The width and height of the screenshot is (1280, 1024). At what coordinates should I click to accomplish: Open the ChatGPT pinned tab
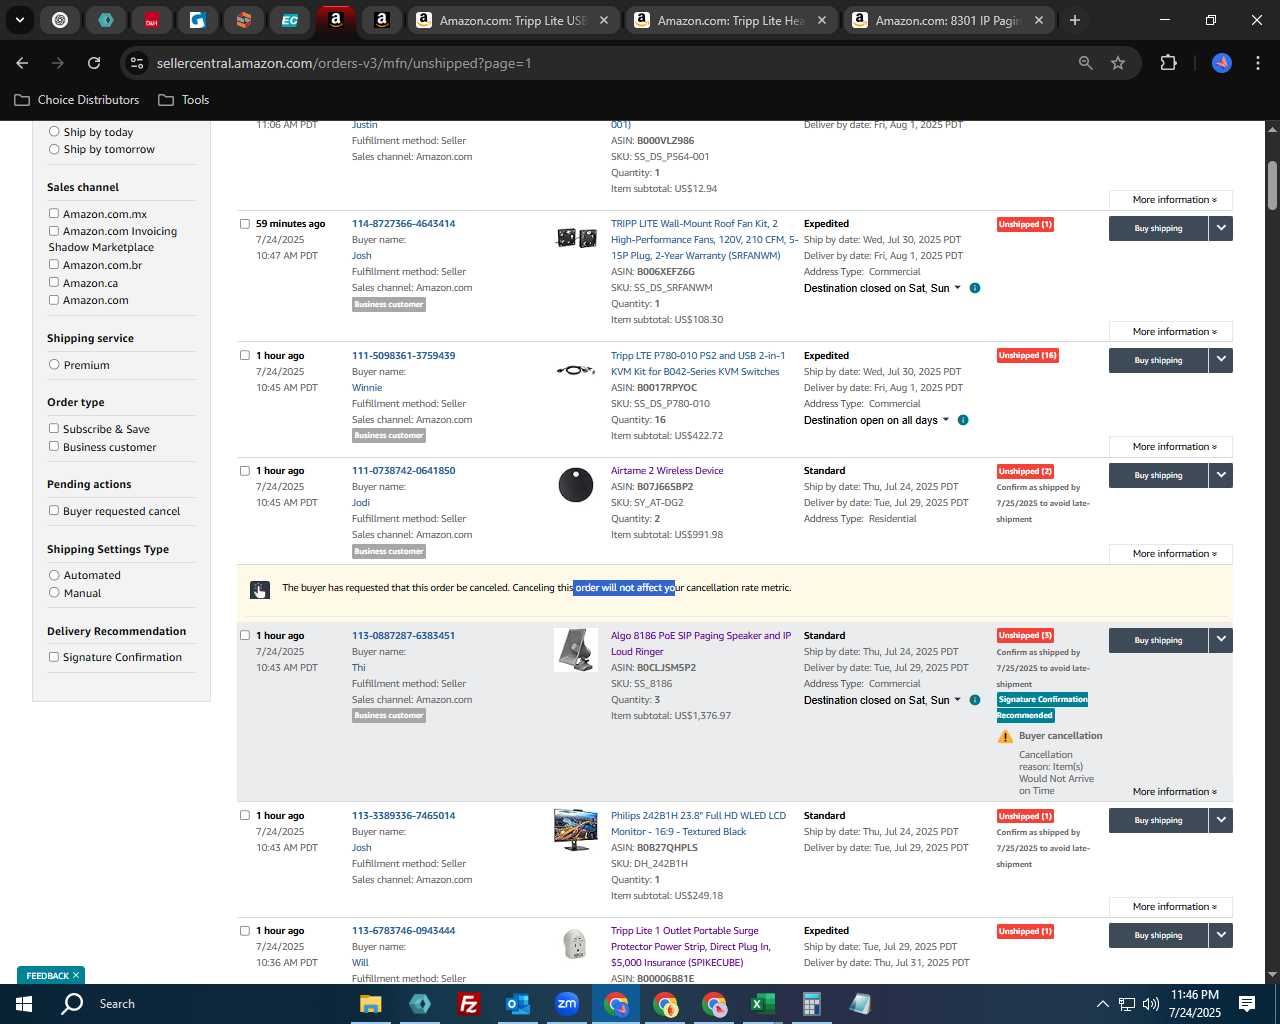tap(60, 20)
